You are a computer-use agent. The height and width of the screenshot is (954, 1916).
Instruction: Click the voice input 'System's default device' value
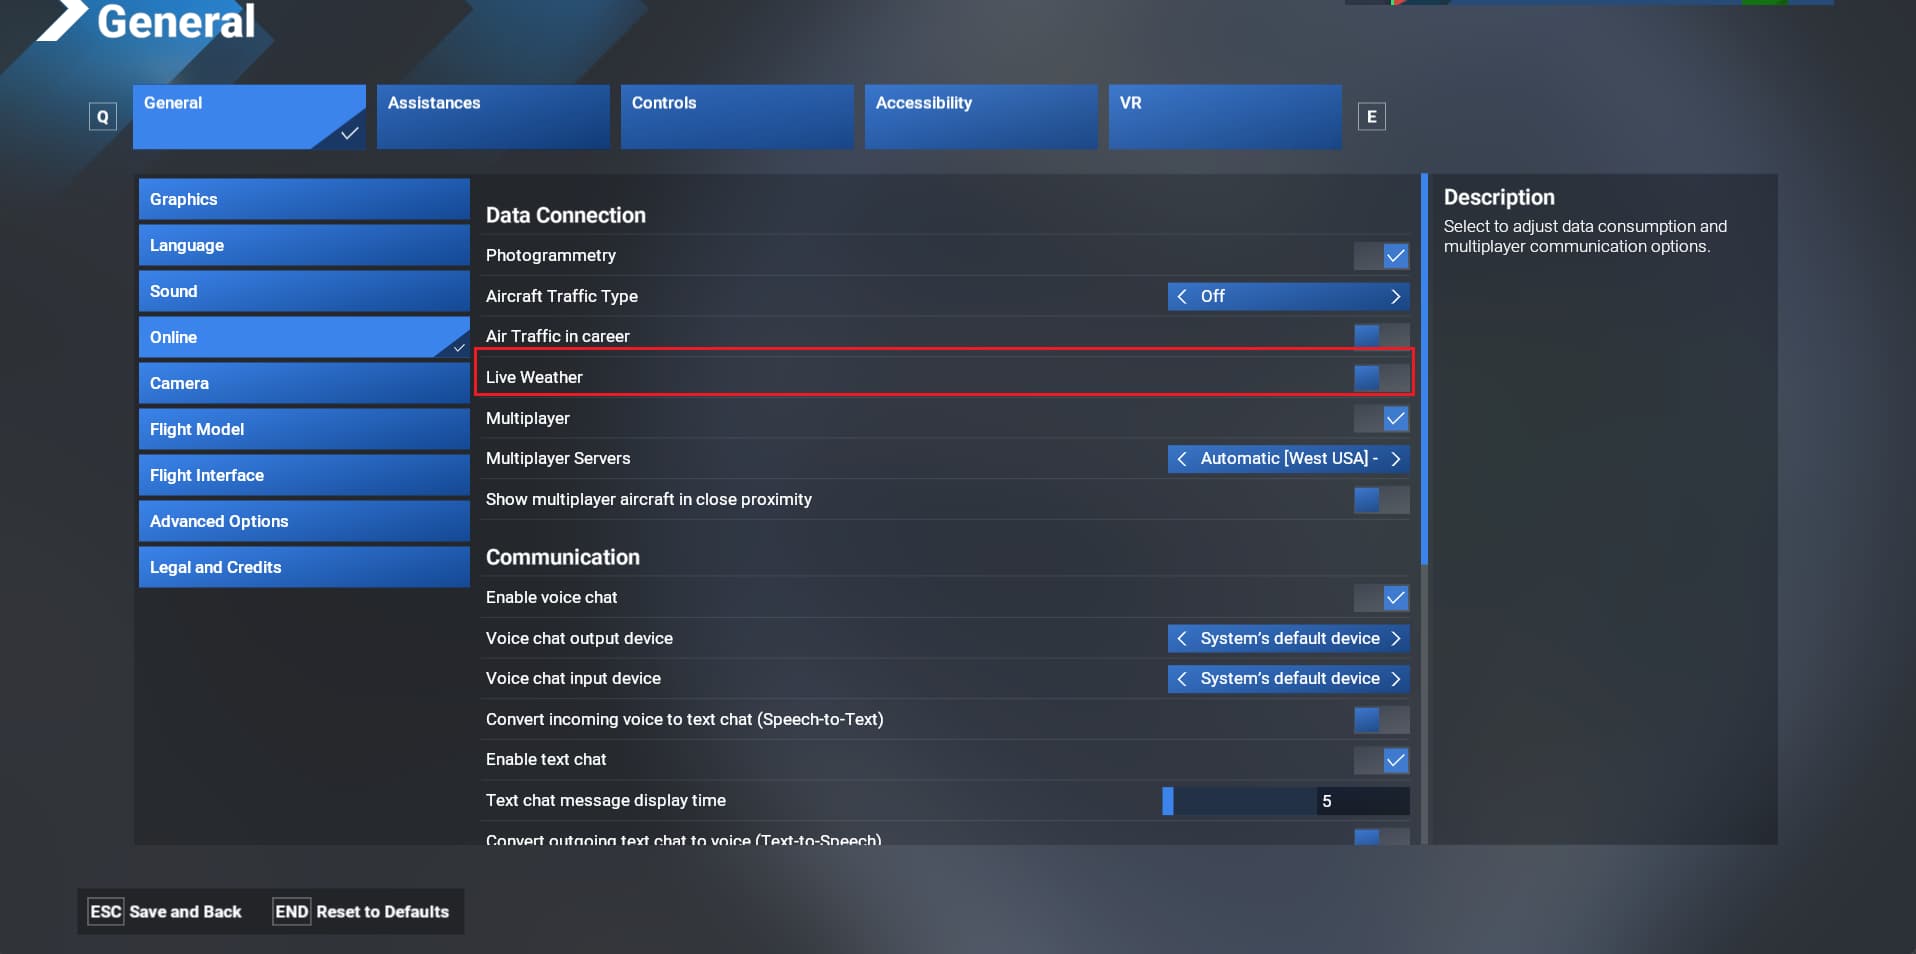coord(1290,678)
